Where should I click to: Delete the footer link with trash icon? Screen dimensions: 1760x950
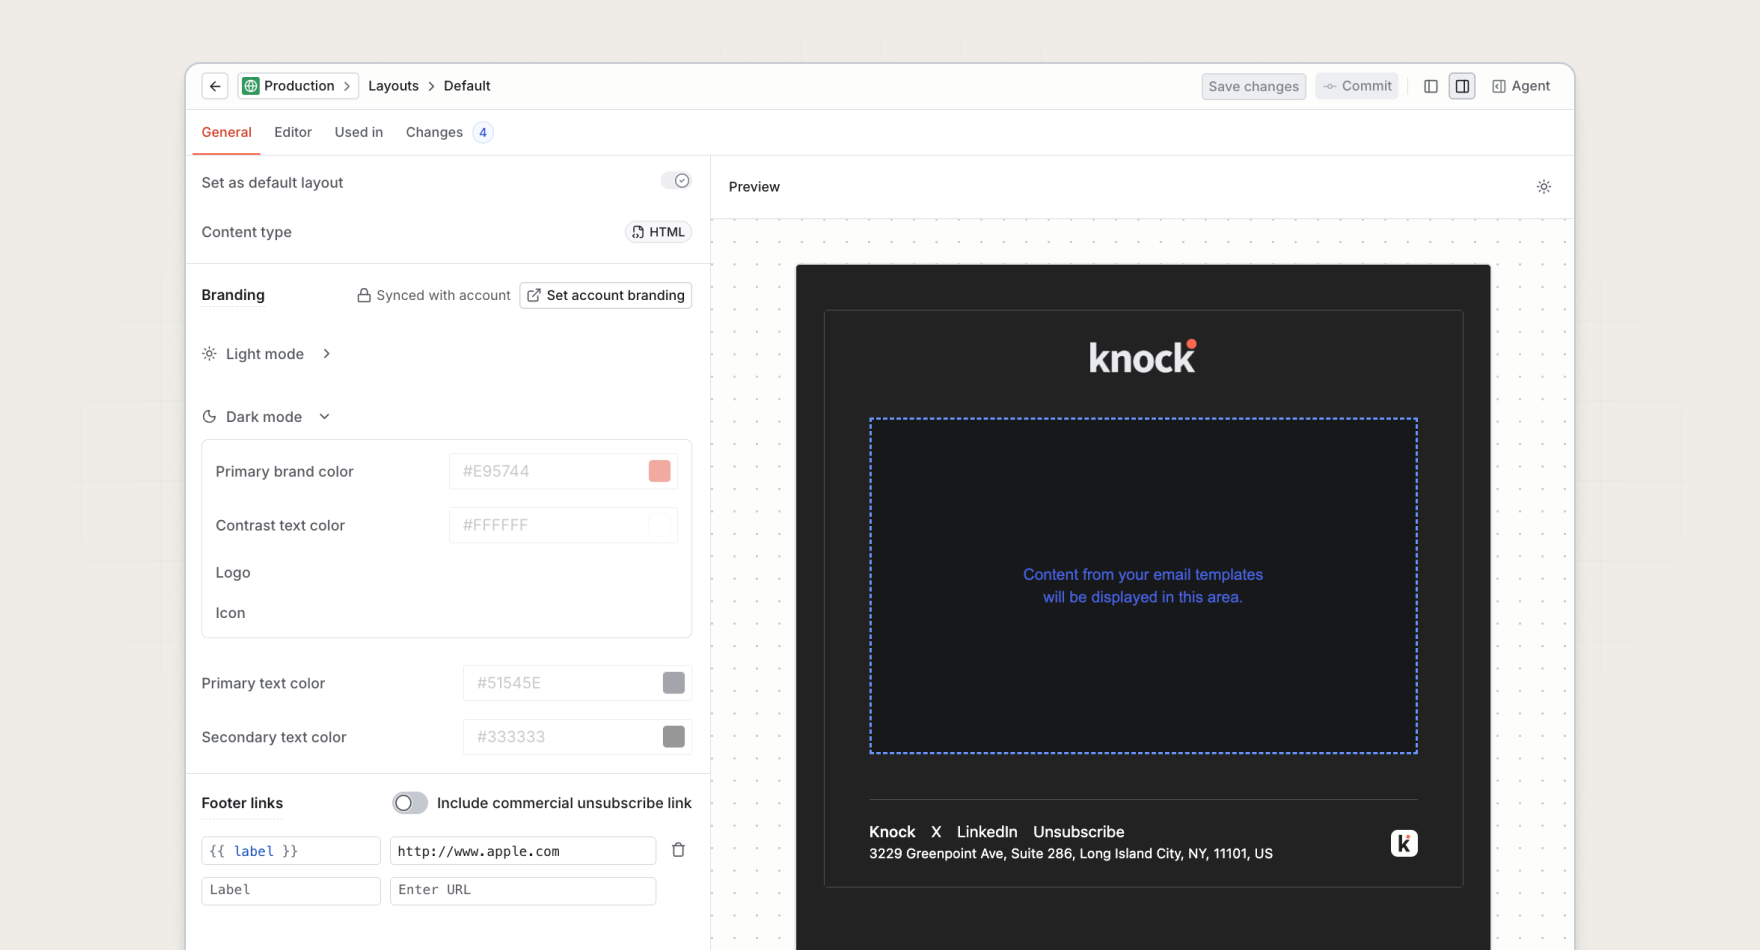pyautogui.click(x=678, y=850)
